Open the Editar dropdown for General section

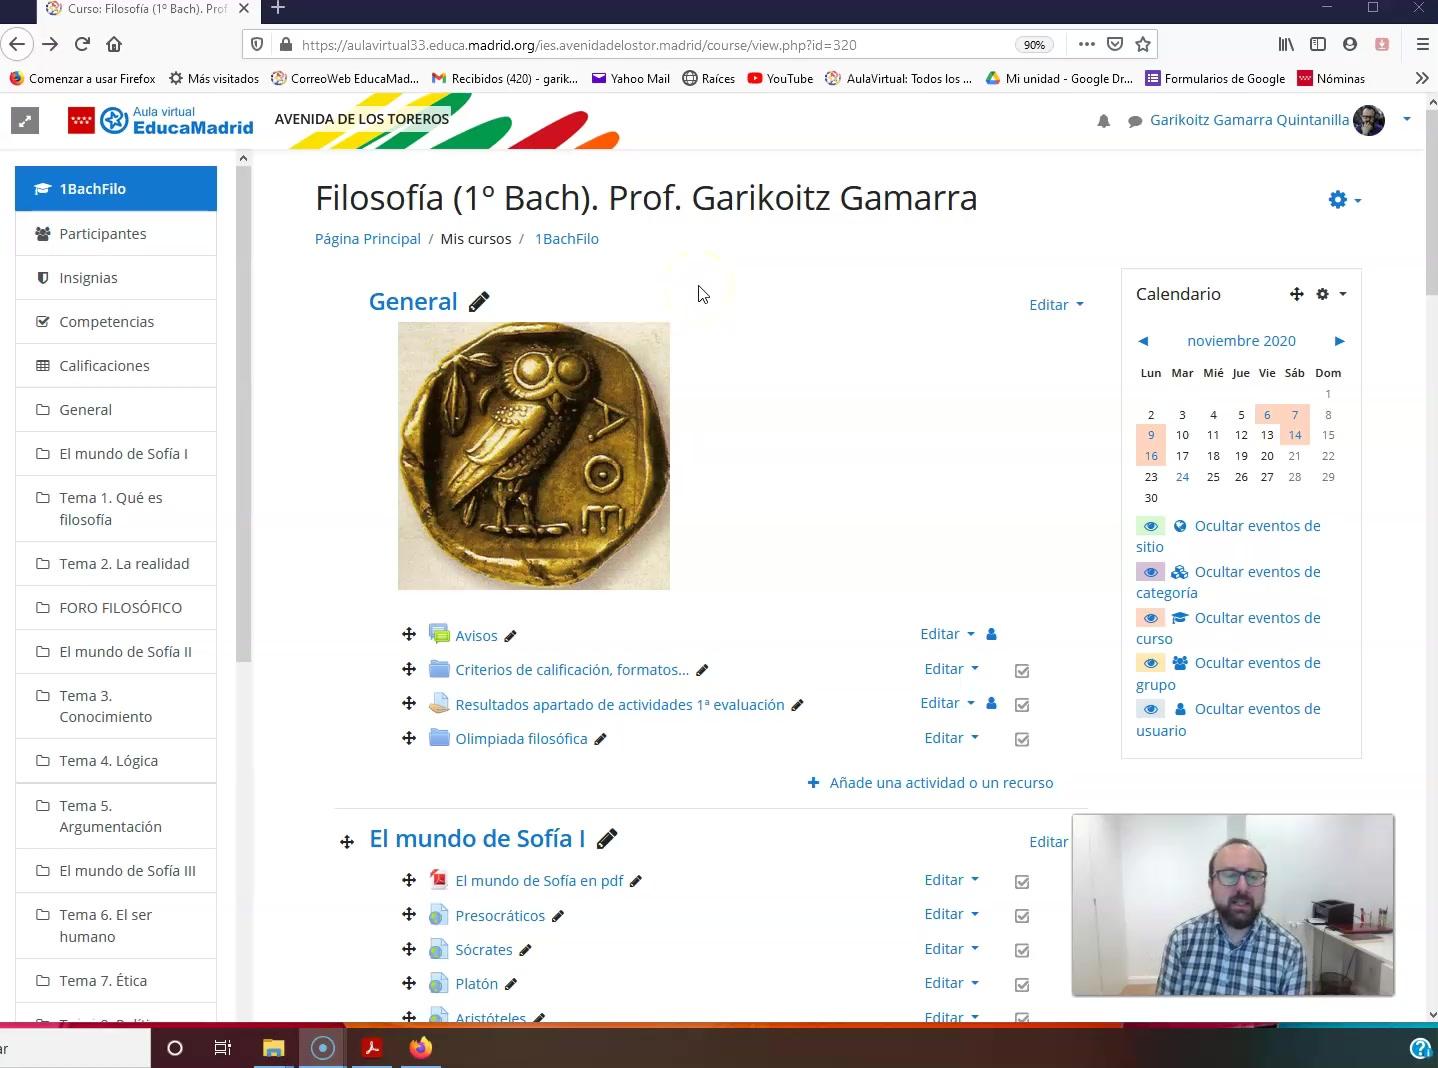click(1056, 305)
